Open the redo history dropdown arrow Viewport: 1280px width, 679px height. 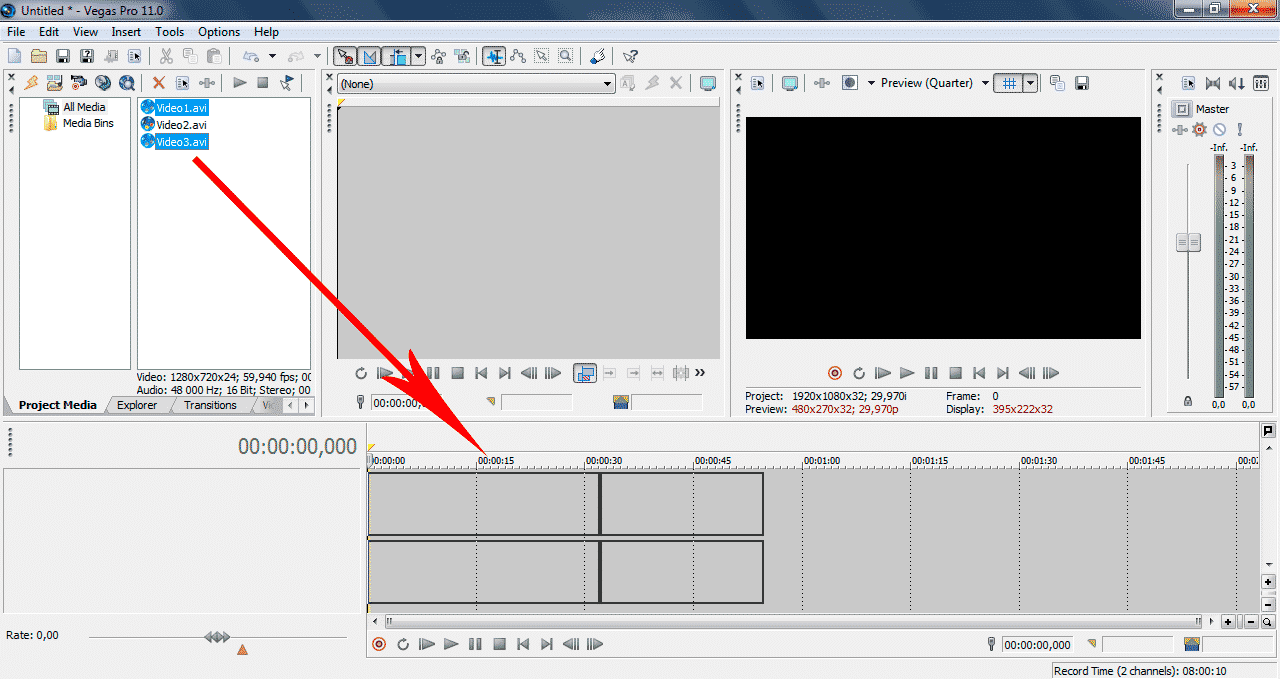pyautogui.click(x=318, y=56)
